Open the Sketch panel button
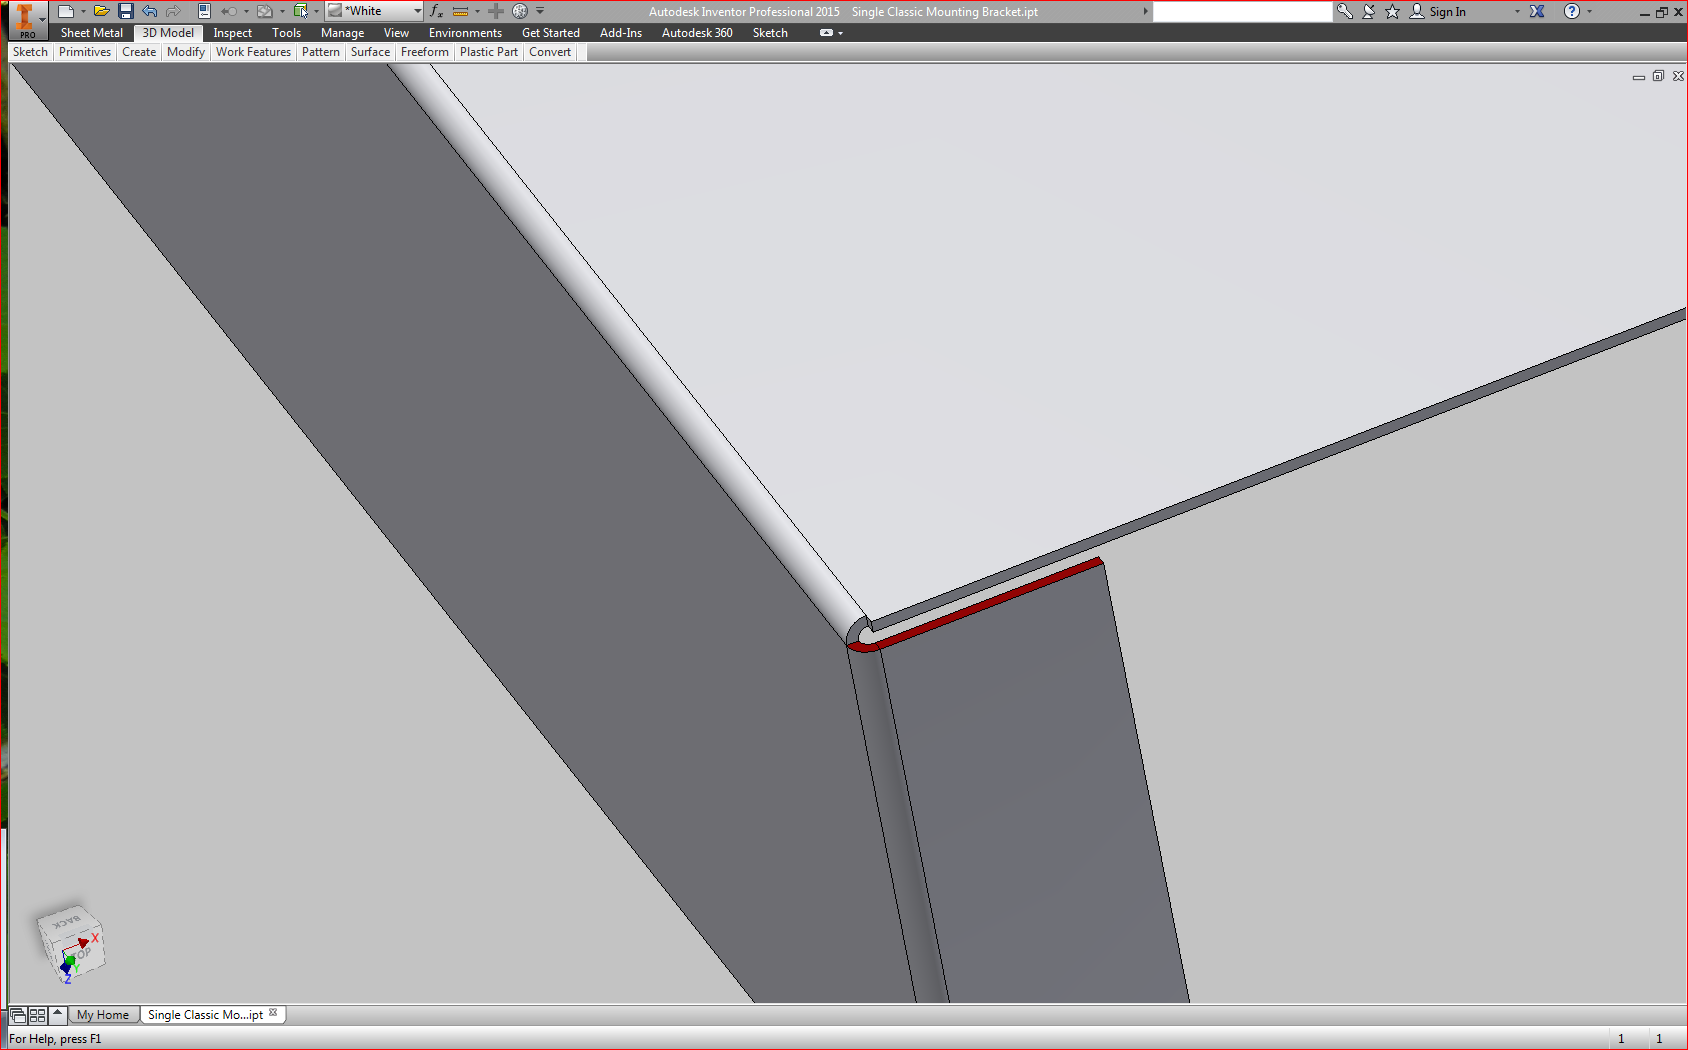Image resolution: width=1688 pixels, height=1050 pixels. [30, 52]
